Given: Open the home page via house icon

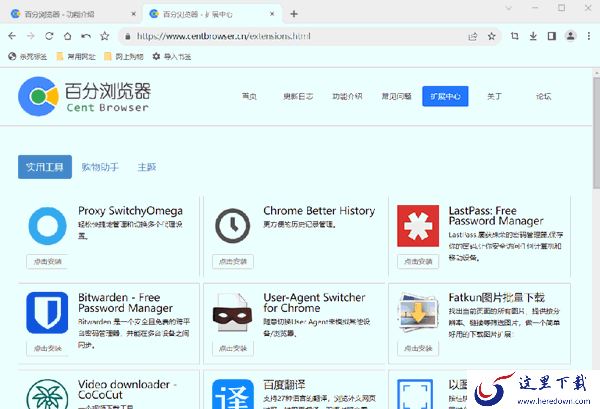Looking at the screenshot, I should tap(67, 36).
